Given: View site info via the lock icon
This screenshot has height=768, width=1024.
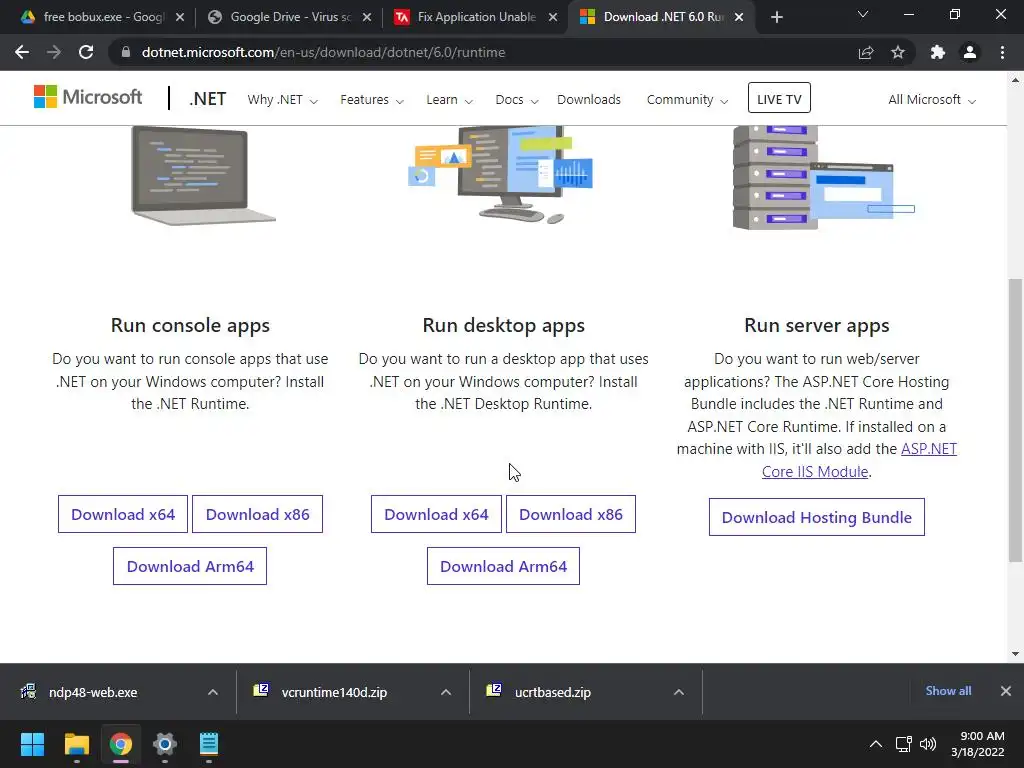Looking at the screenshot, I should (x=126, y=52).
